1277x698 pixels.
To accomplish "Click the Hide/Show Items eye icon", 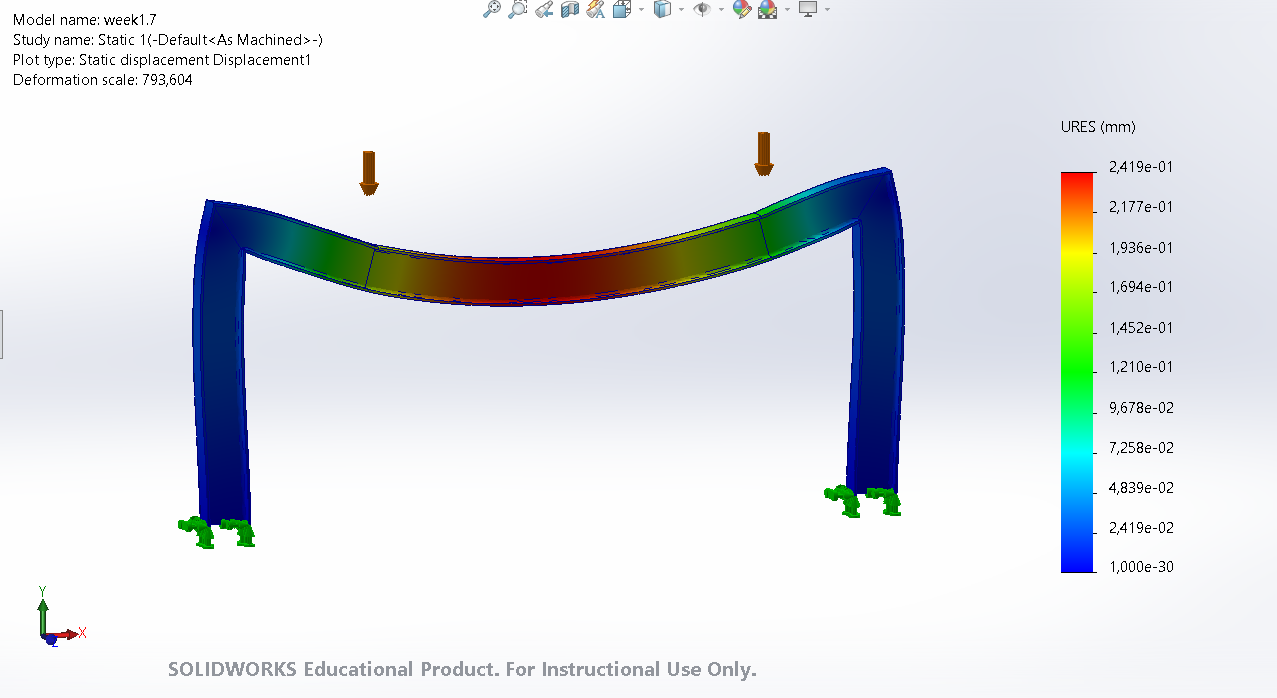I will click(x=702, y=9).
